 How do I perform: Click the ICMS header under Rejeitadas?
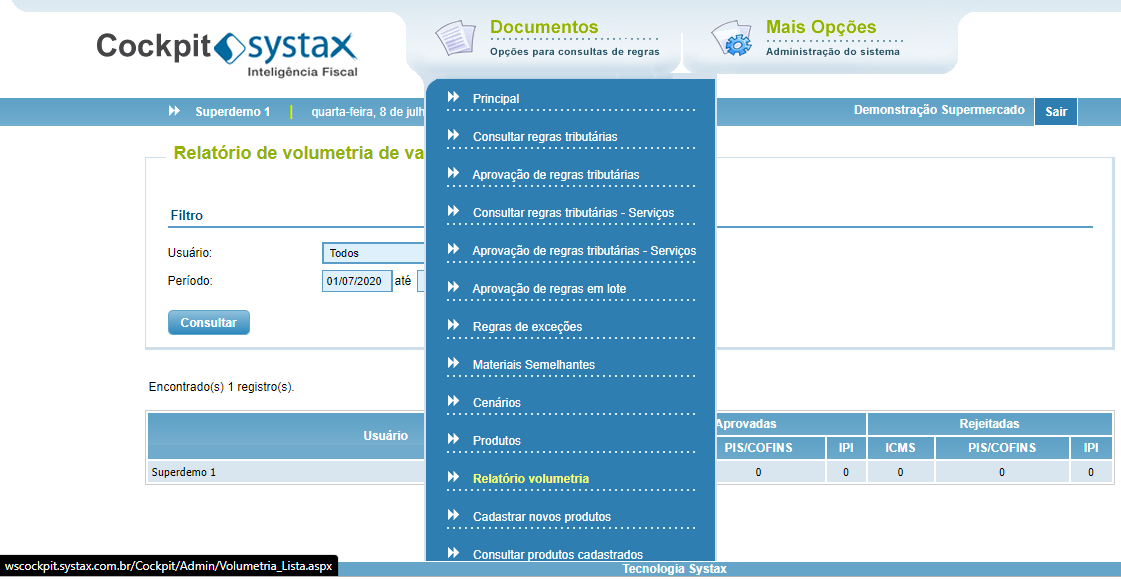click(900, 448)
